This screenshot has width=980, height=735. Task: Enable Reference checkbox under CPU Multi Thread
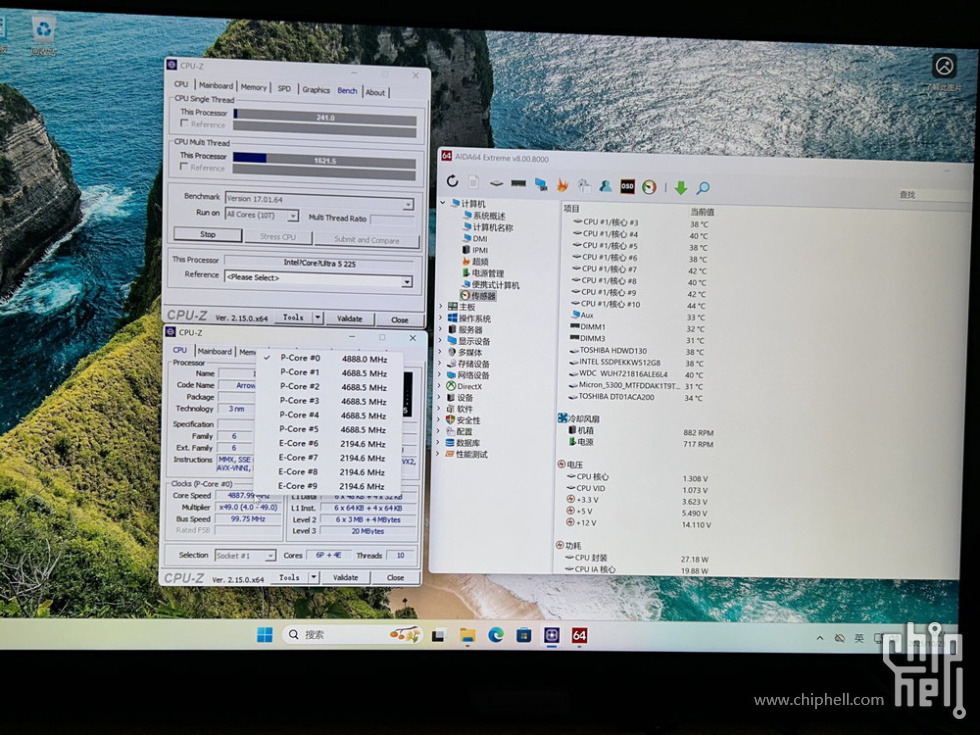[184, 168]
